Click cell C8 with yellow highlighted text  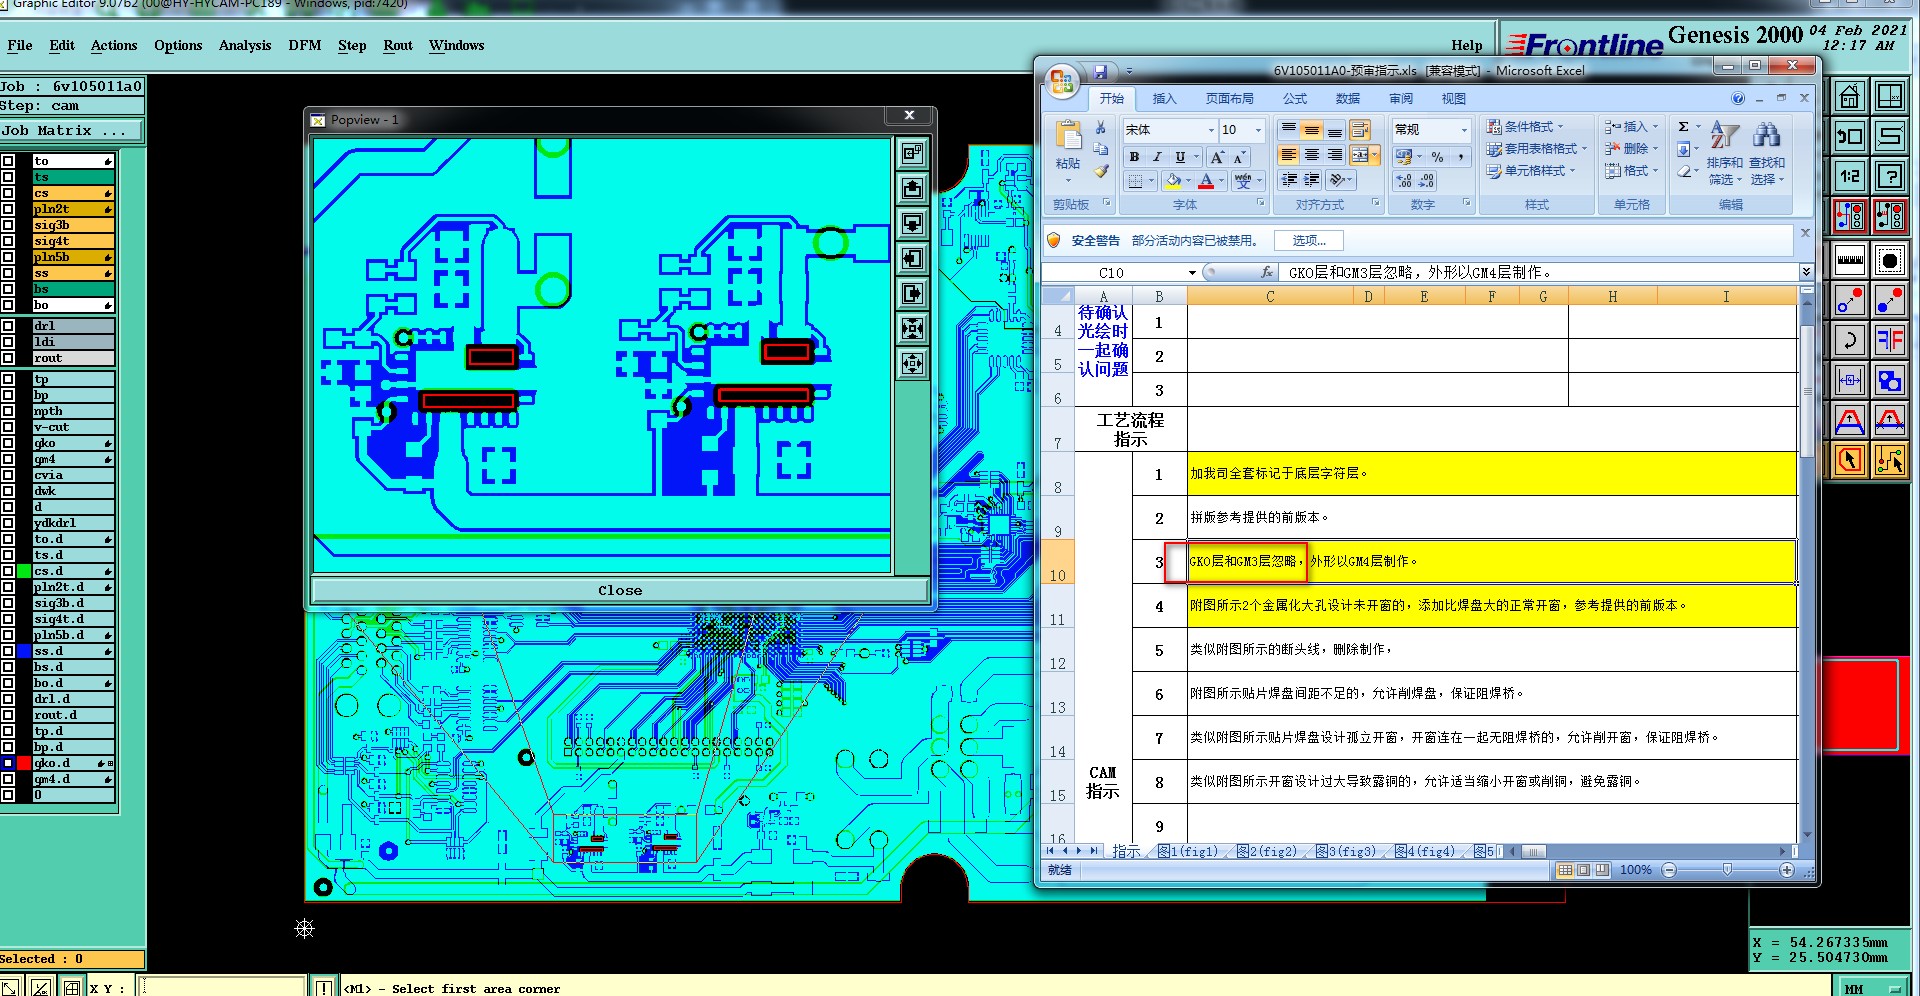tap(1492, 474)
